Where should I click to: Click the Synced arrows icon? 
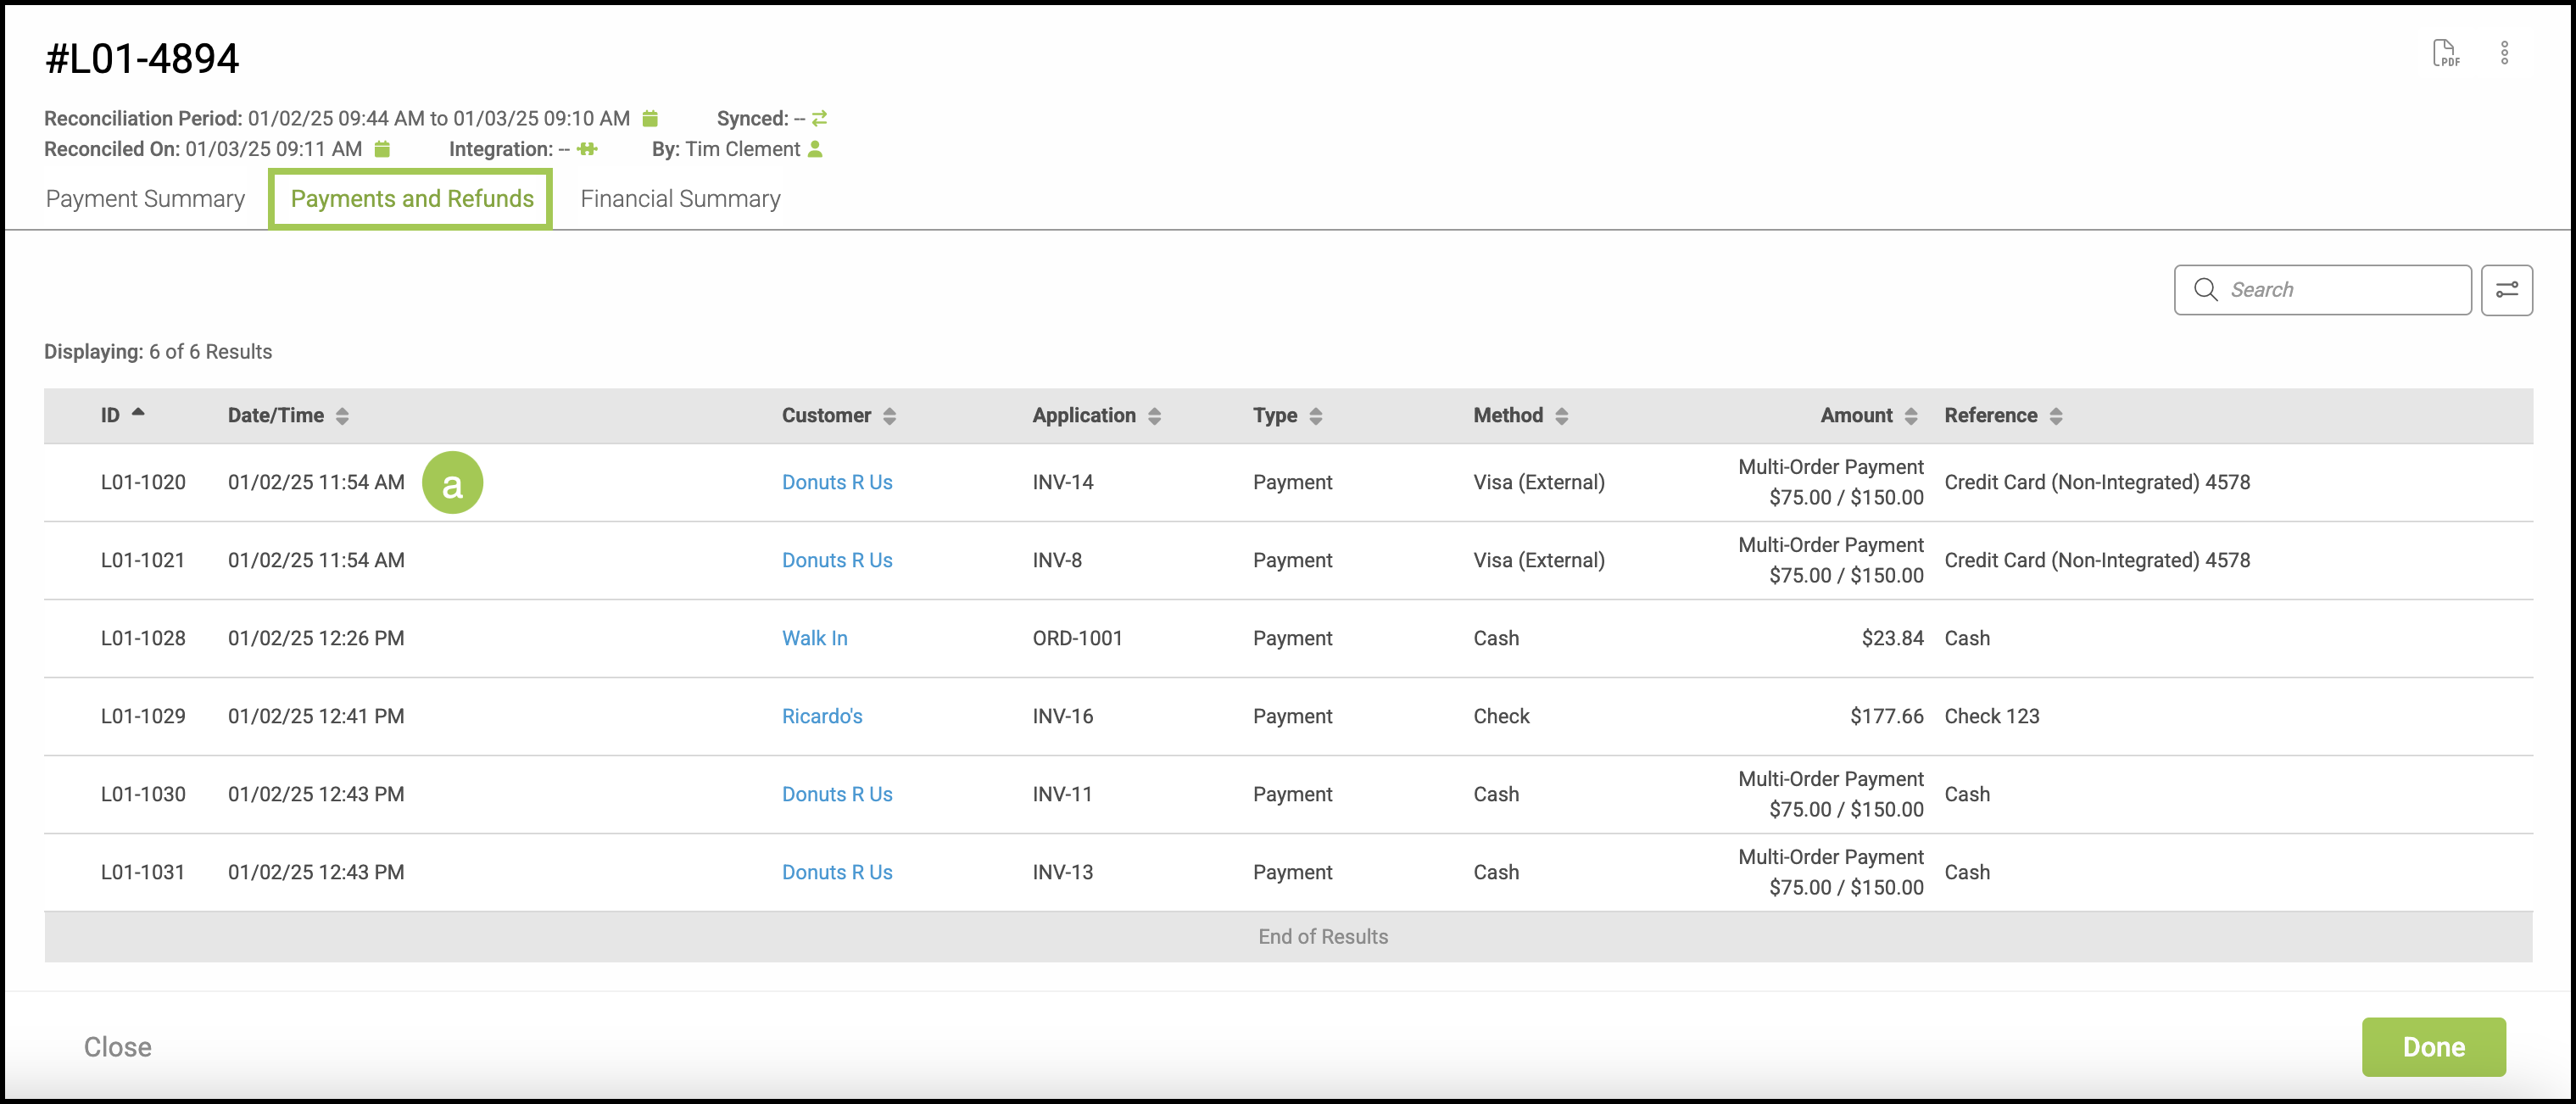819,119
